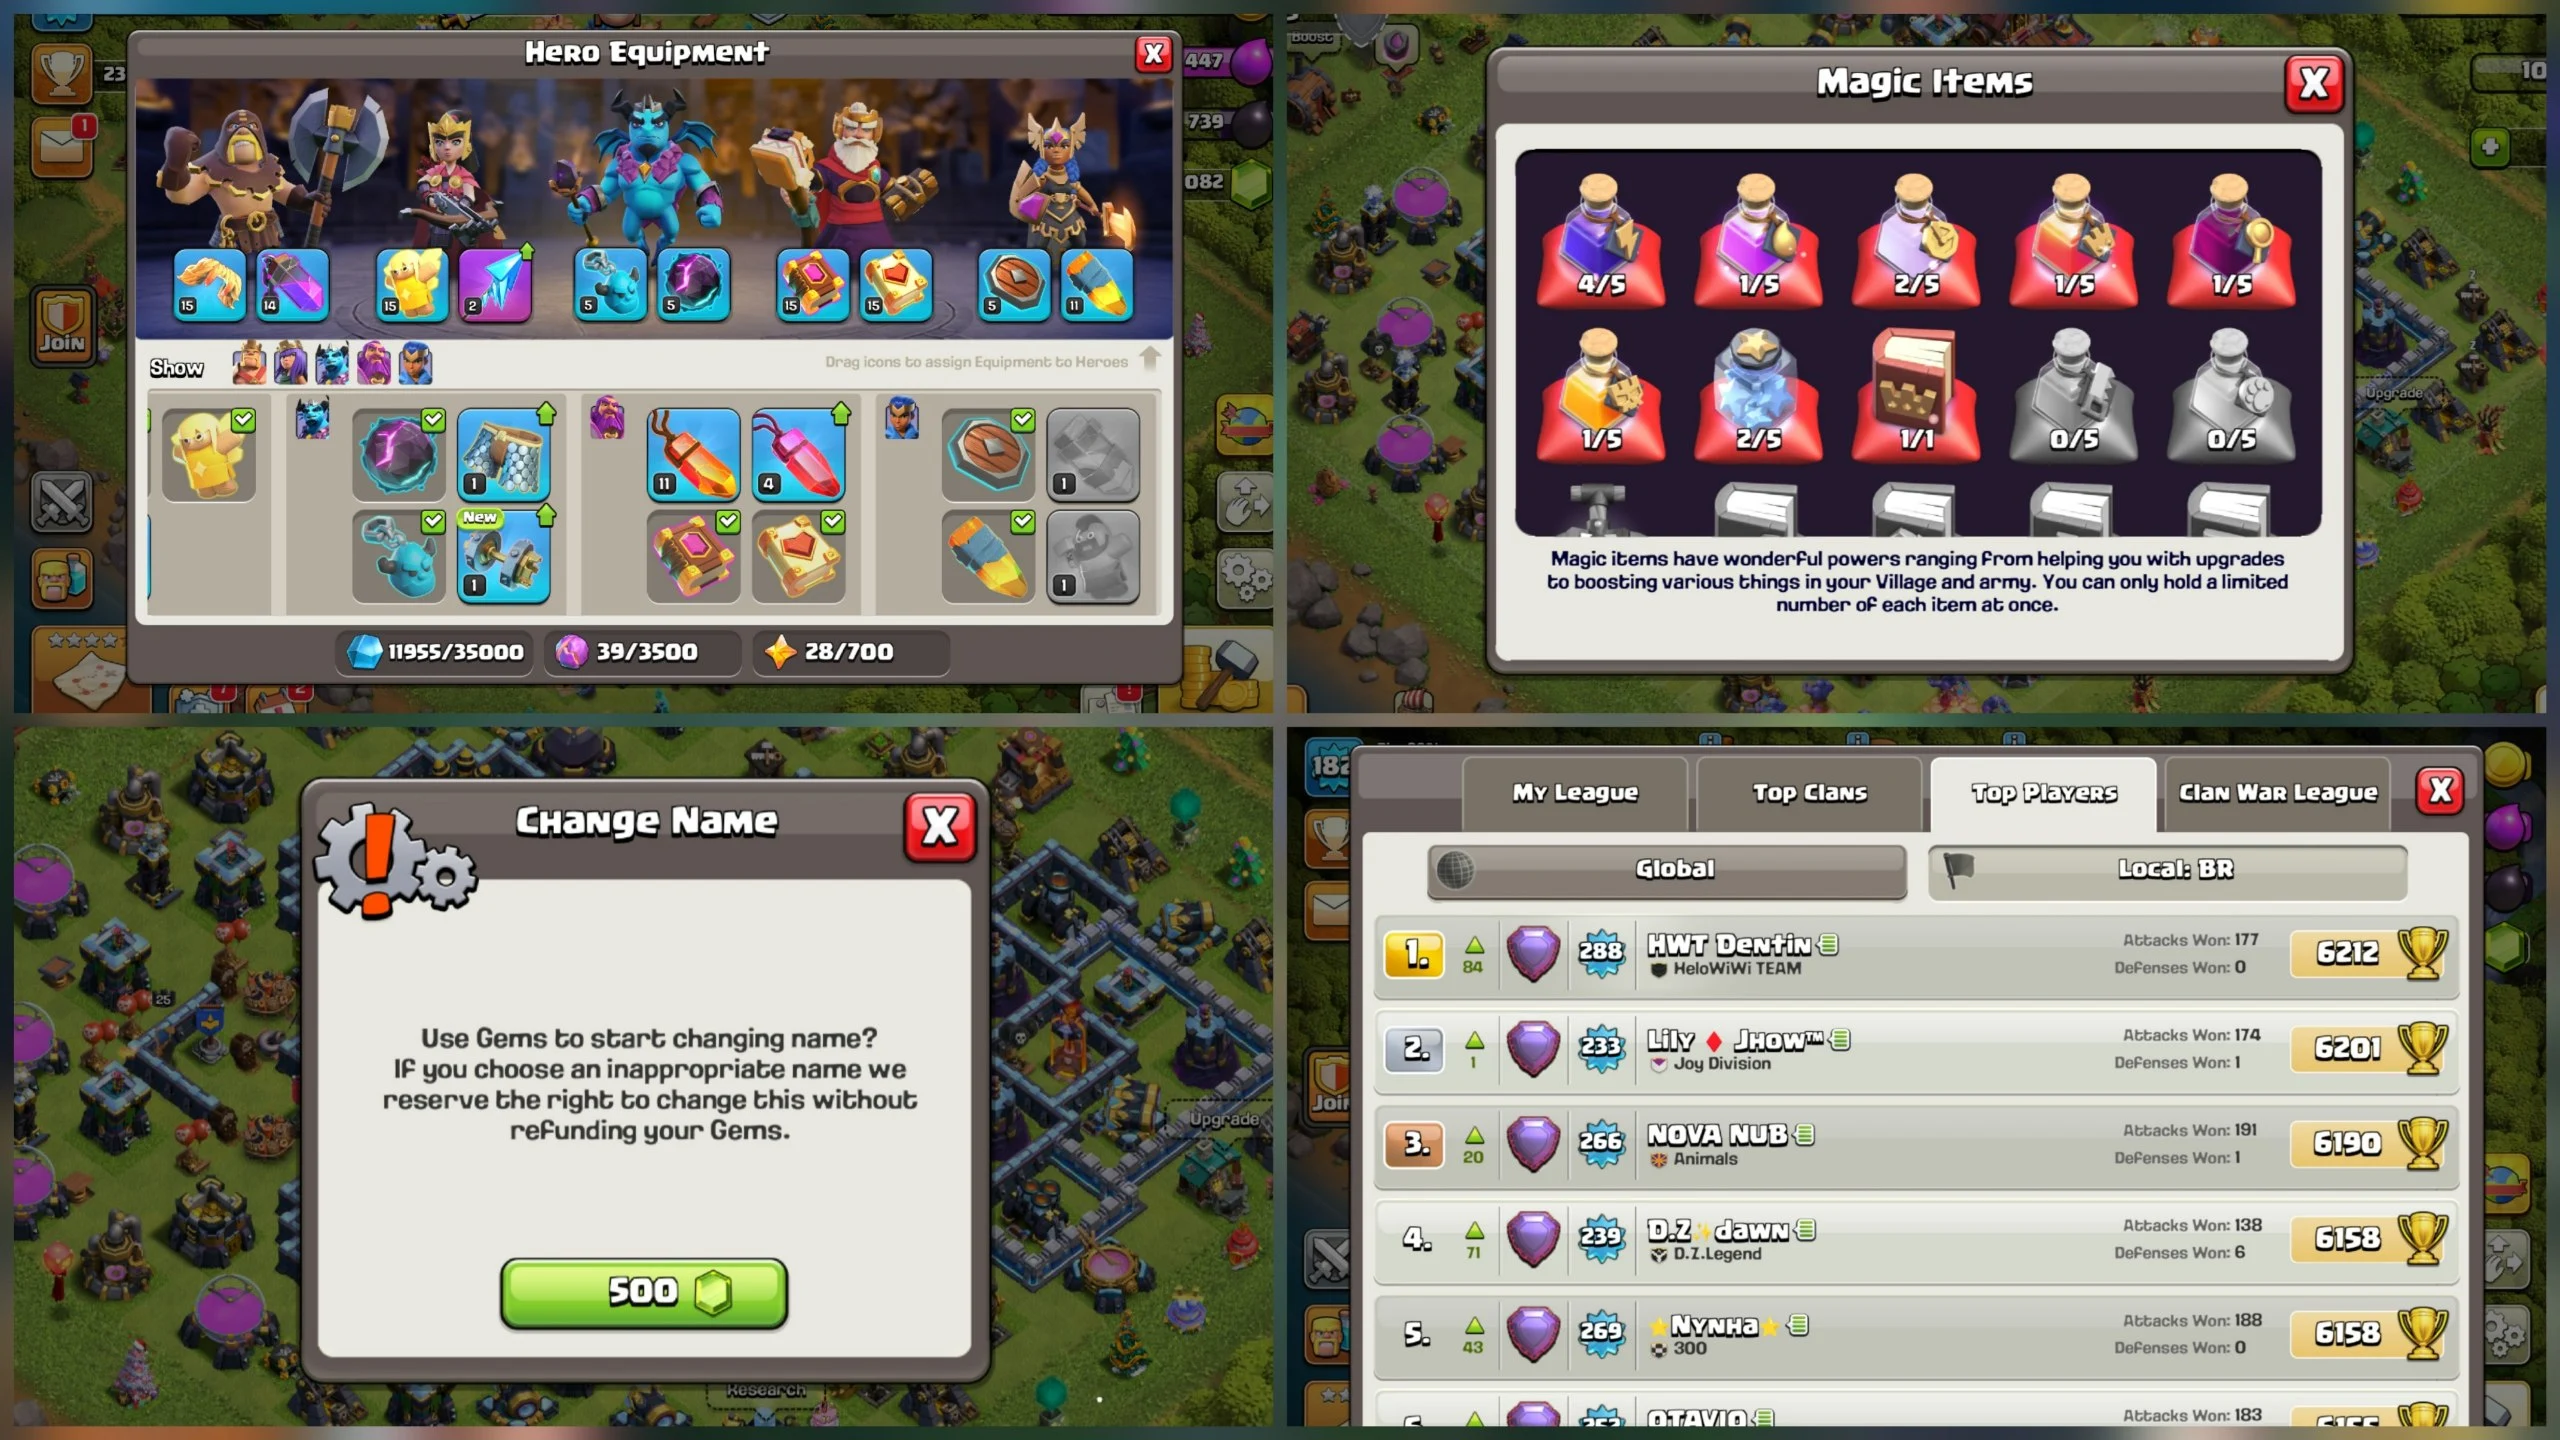Image resolution: width=2560 pixels, height=1440 pixels.
Task: Confirm name change with 500 gems button
Action: point(644,1293)
